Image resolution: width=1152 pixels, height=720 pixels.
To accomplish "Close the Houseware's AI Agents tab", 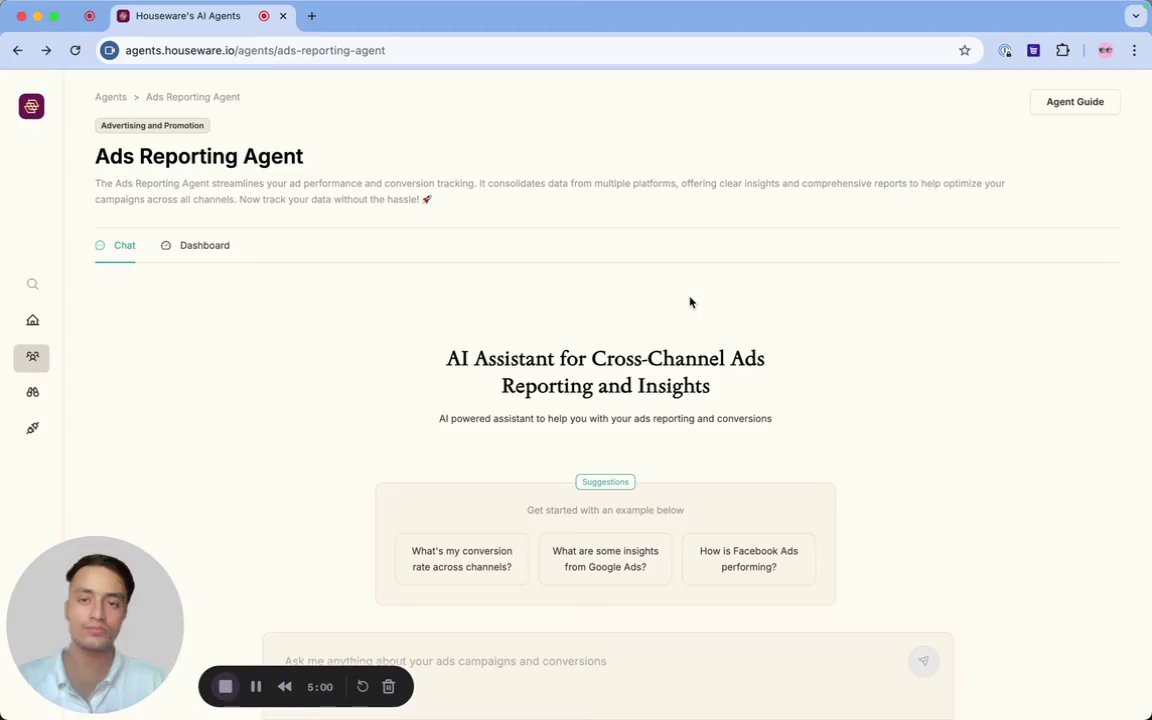I will click(x=283, y=16).
